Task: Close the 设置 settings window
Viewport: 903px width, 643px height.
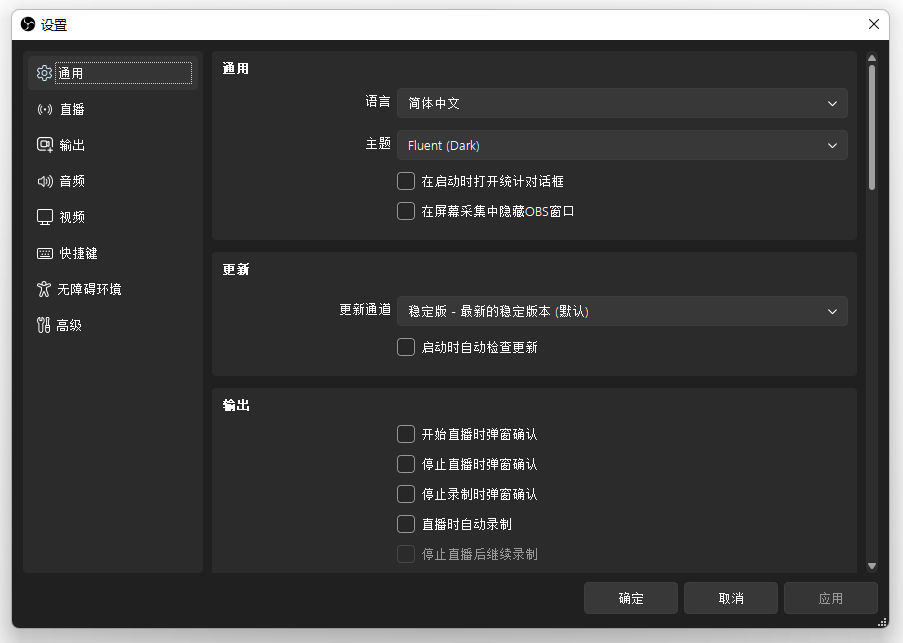Action: click(874, 24)
